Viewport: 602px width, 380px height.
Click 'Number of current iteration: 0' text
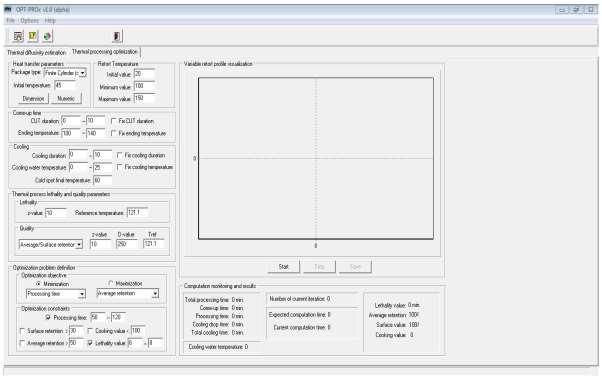[x=299, y=299]
